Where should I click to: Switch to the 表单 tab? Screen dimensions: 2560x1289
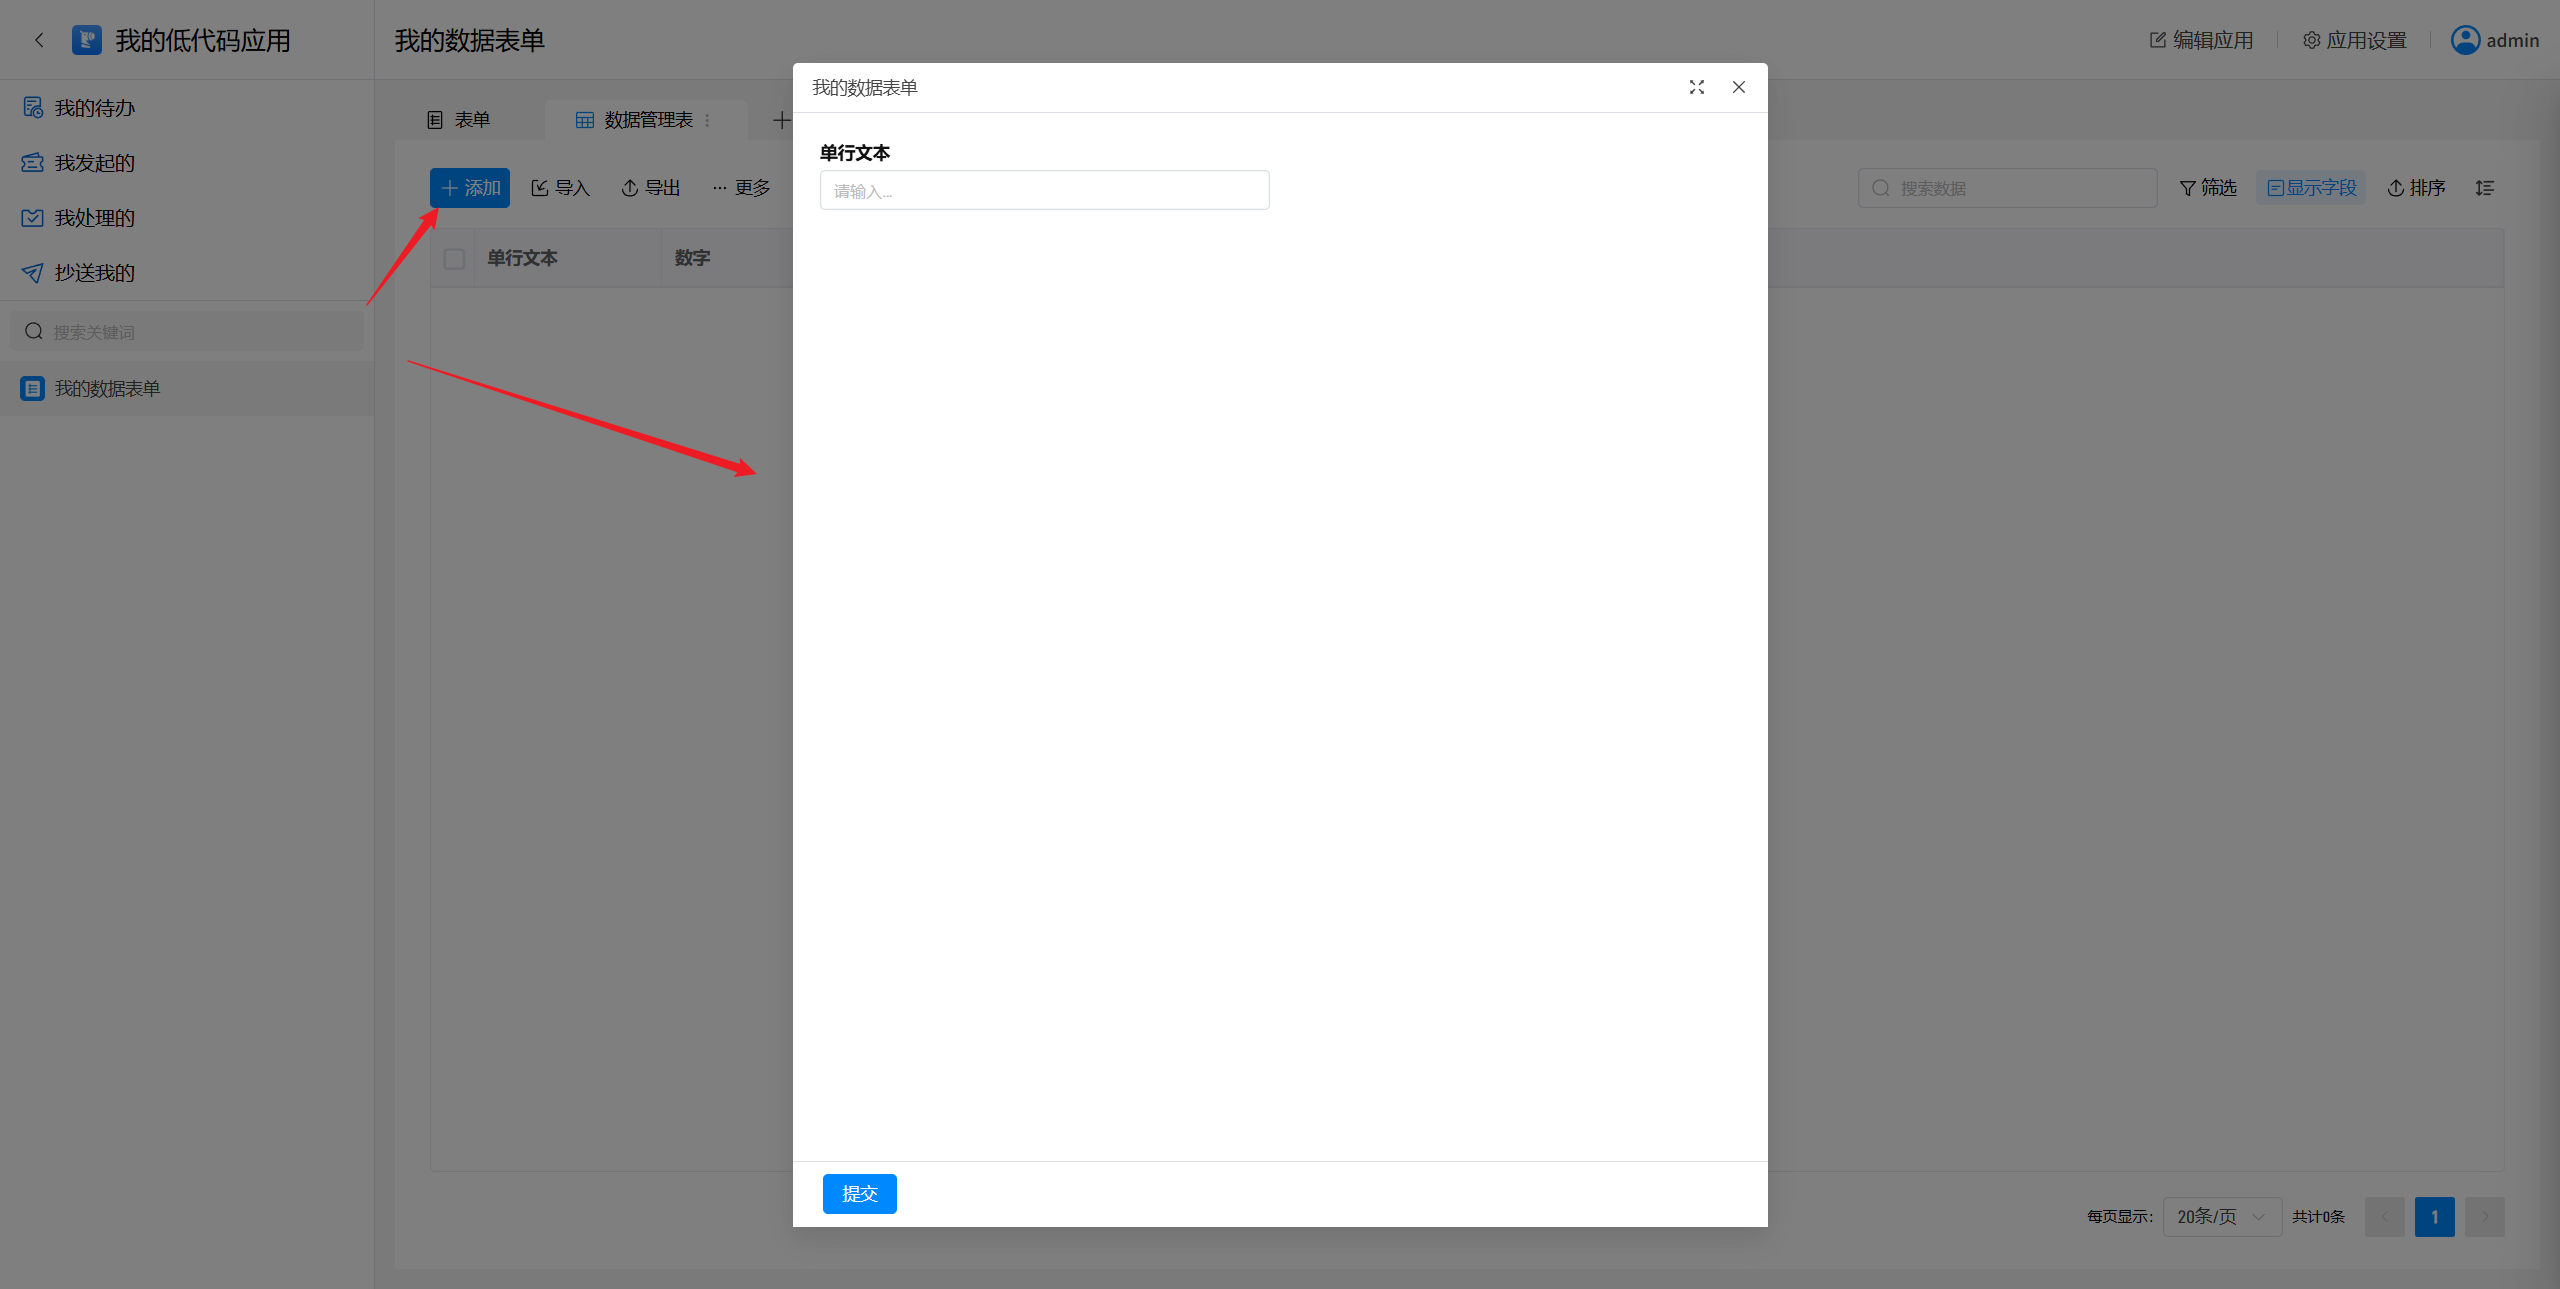pyautogui.click(x=459, y=120)
